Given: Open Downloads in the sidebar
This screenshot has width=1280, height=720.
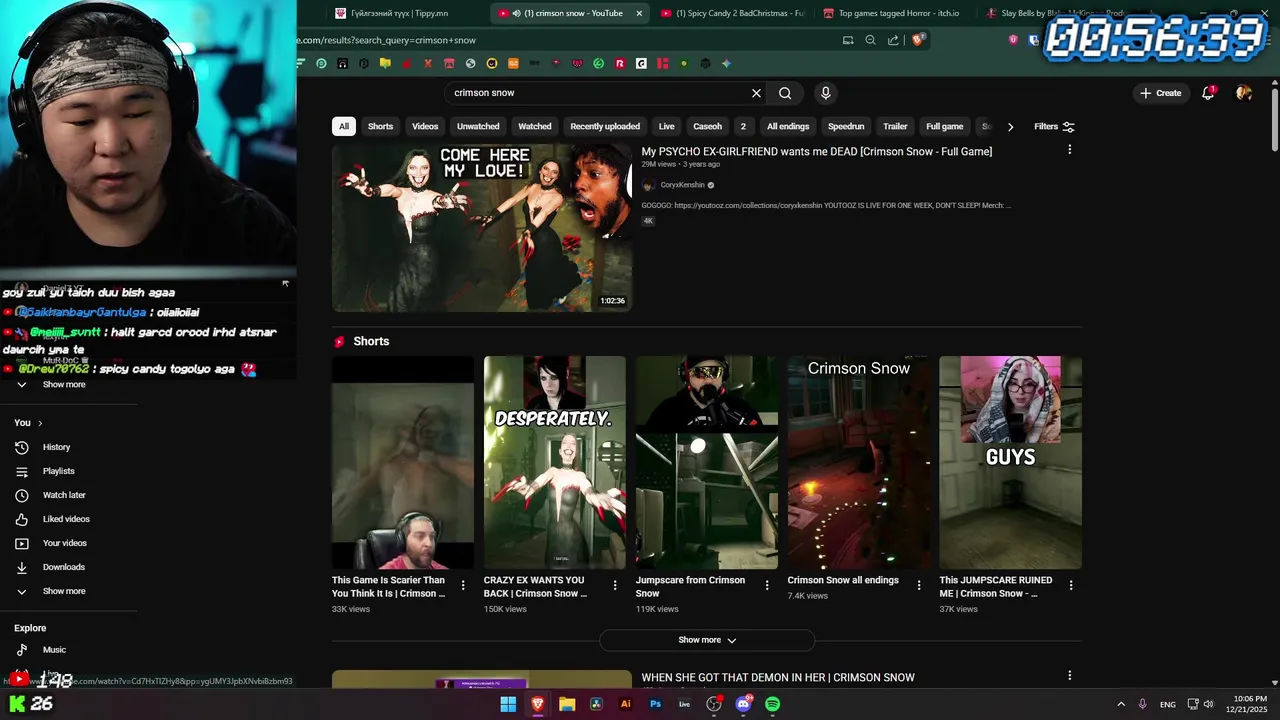Looking at the screenshot, I should [63, 567].
